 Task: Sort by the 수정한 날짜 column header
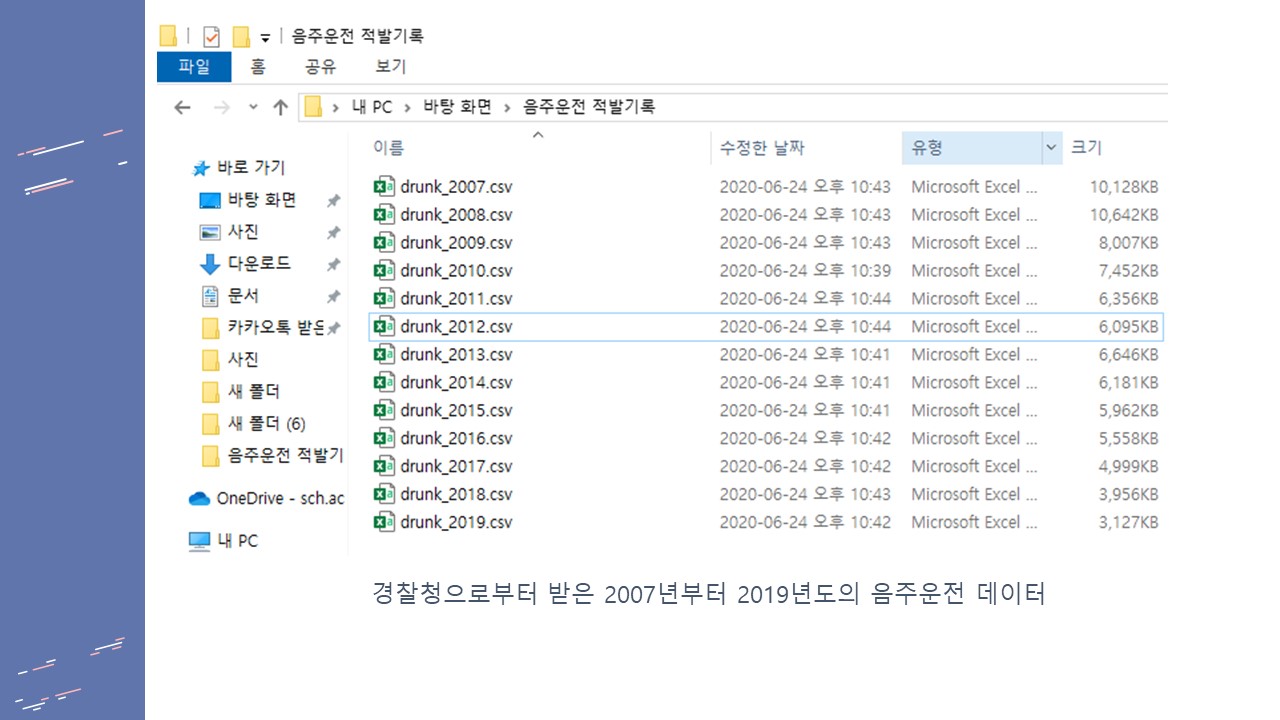tap(762, 148)
